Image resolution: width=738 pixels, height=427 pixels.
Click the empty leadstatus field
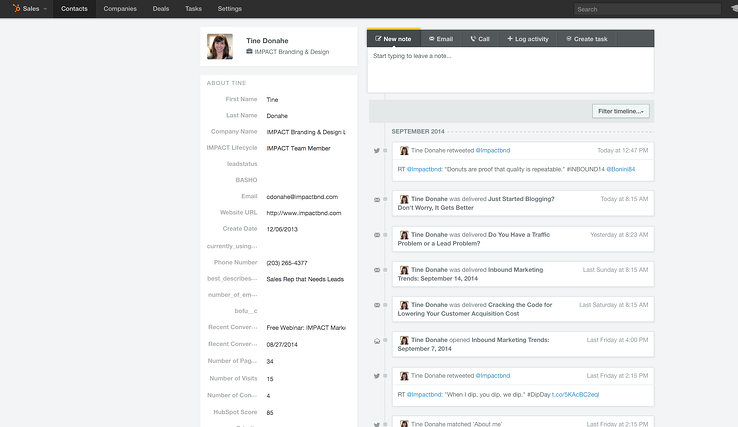coord(306,164)
